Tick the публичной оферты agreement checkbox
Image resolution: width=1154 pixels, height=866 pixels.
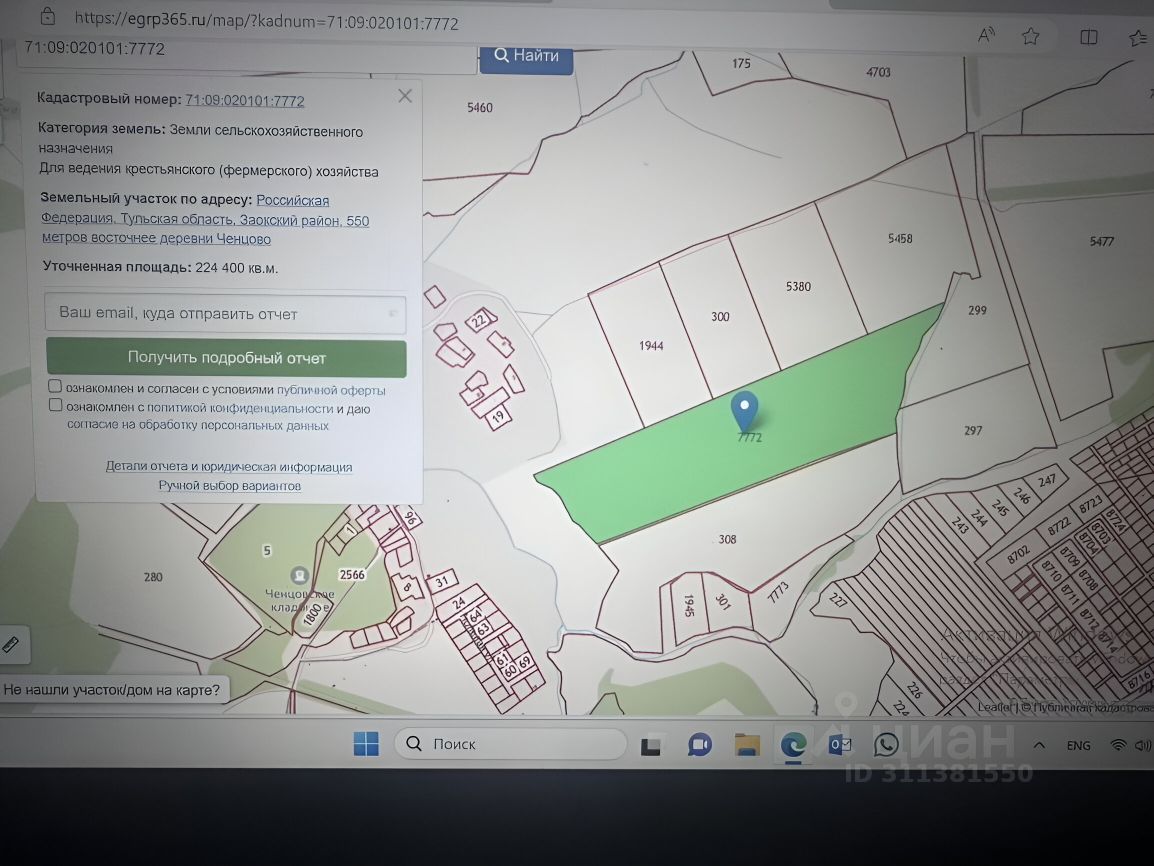click(x=55, y=386)
